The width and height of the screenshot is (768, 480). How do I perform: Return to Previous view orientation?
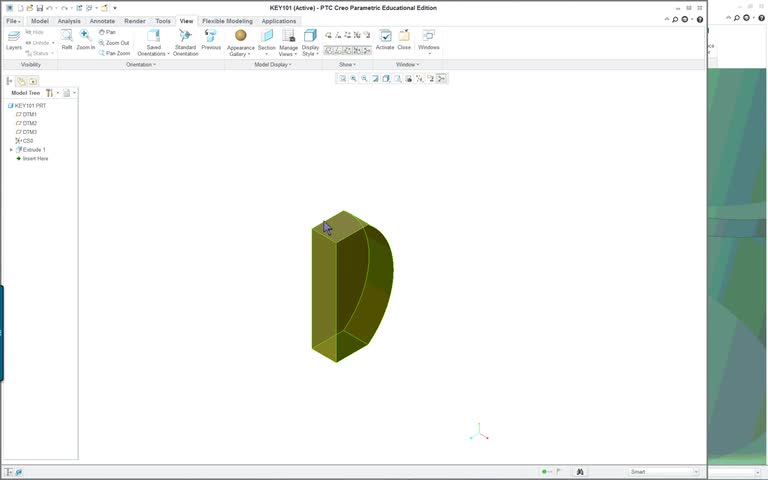[x=211, y=40]
